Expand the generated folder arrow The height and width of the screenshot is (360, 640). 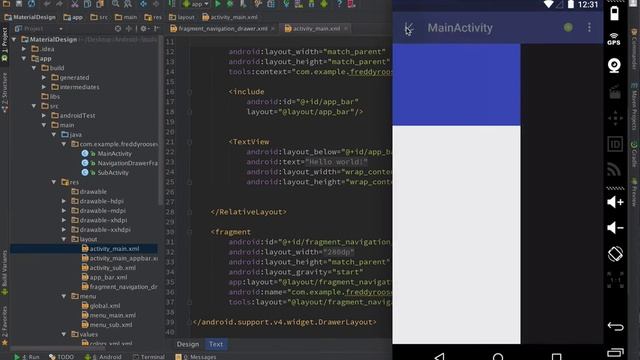pos(44,78)
